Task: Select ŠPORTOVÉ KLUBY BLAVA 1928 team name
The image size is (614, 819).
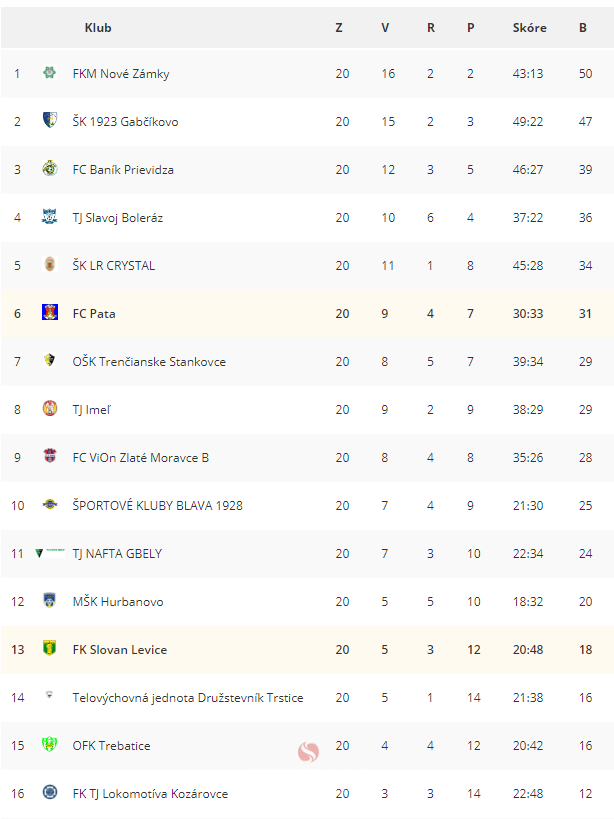Action: (x=158, y=506)
